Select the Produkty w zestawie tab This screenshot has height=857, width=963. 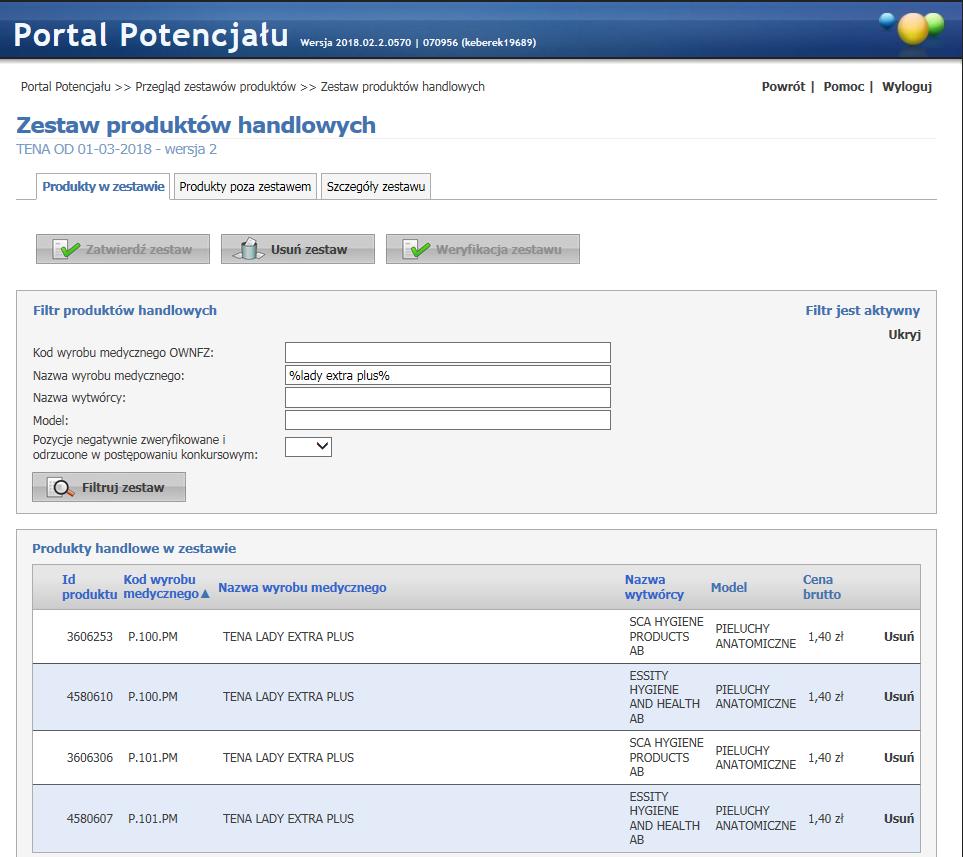[x=103, y=187]
